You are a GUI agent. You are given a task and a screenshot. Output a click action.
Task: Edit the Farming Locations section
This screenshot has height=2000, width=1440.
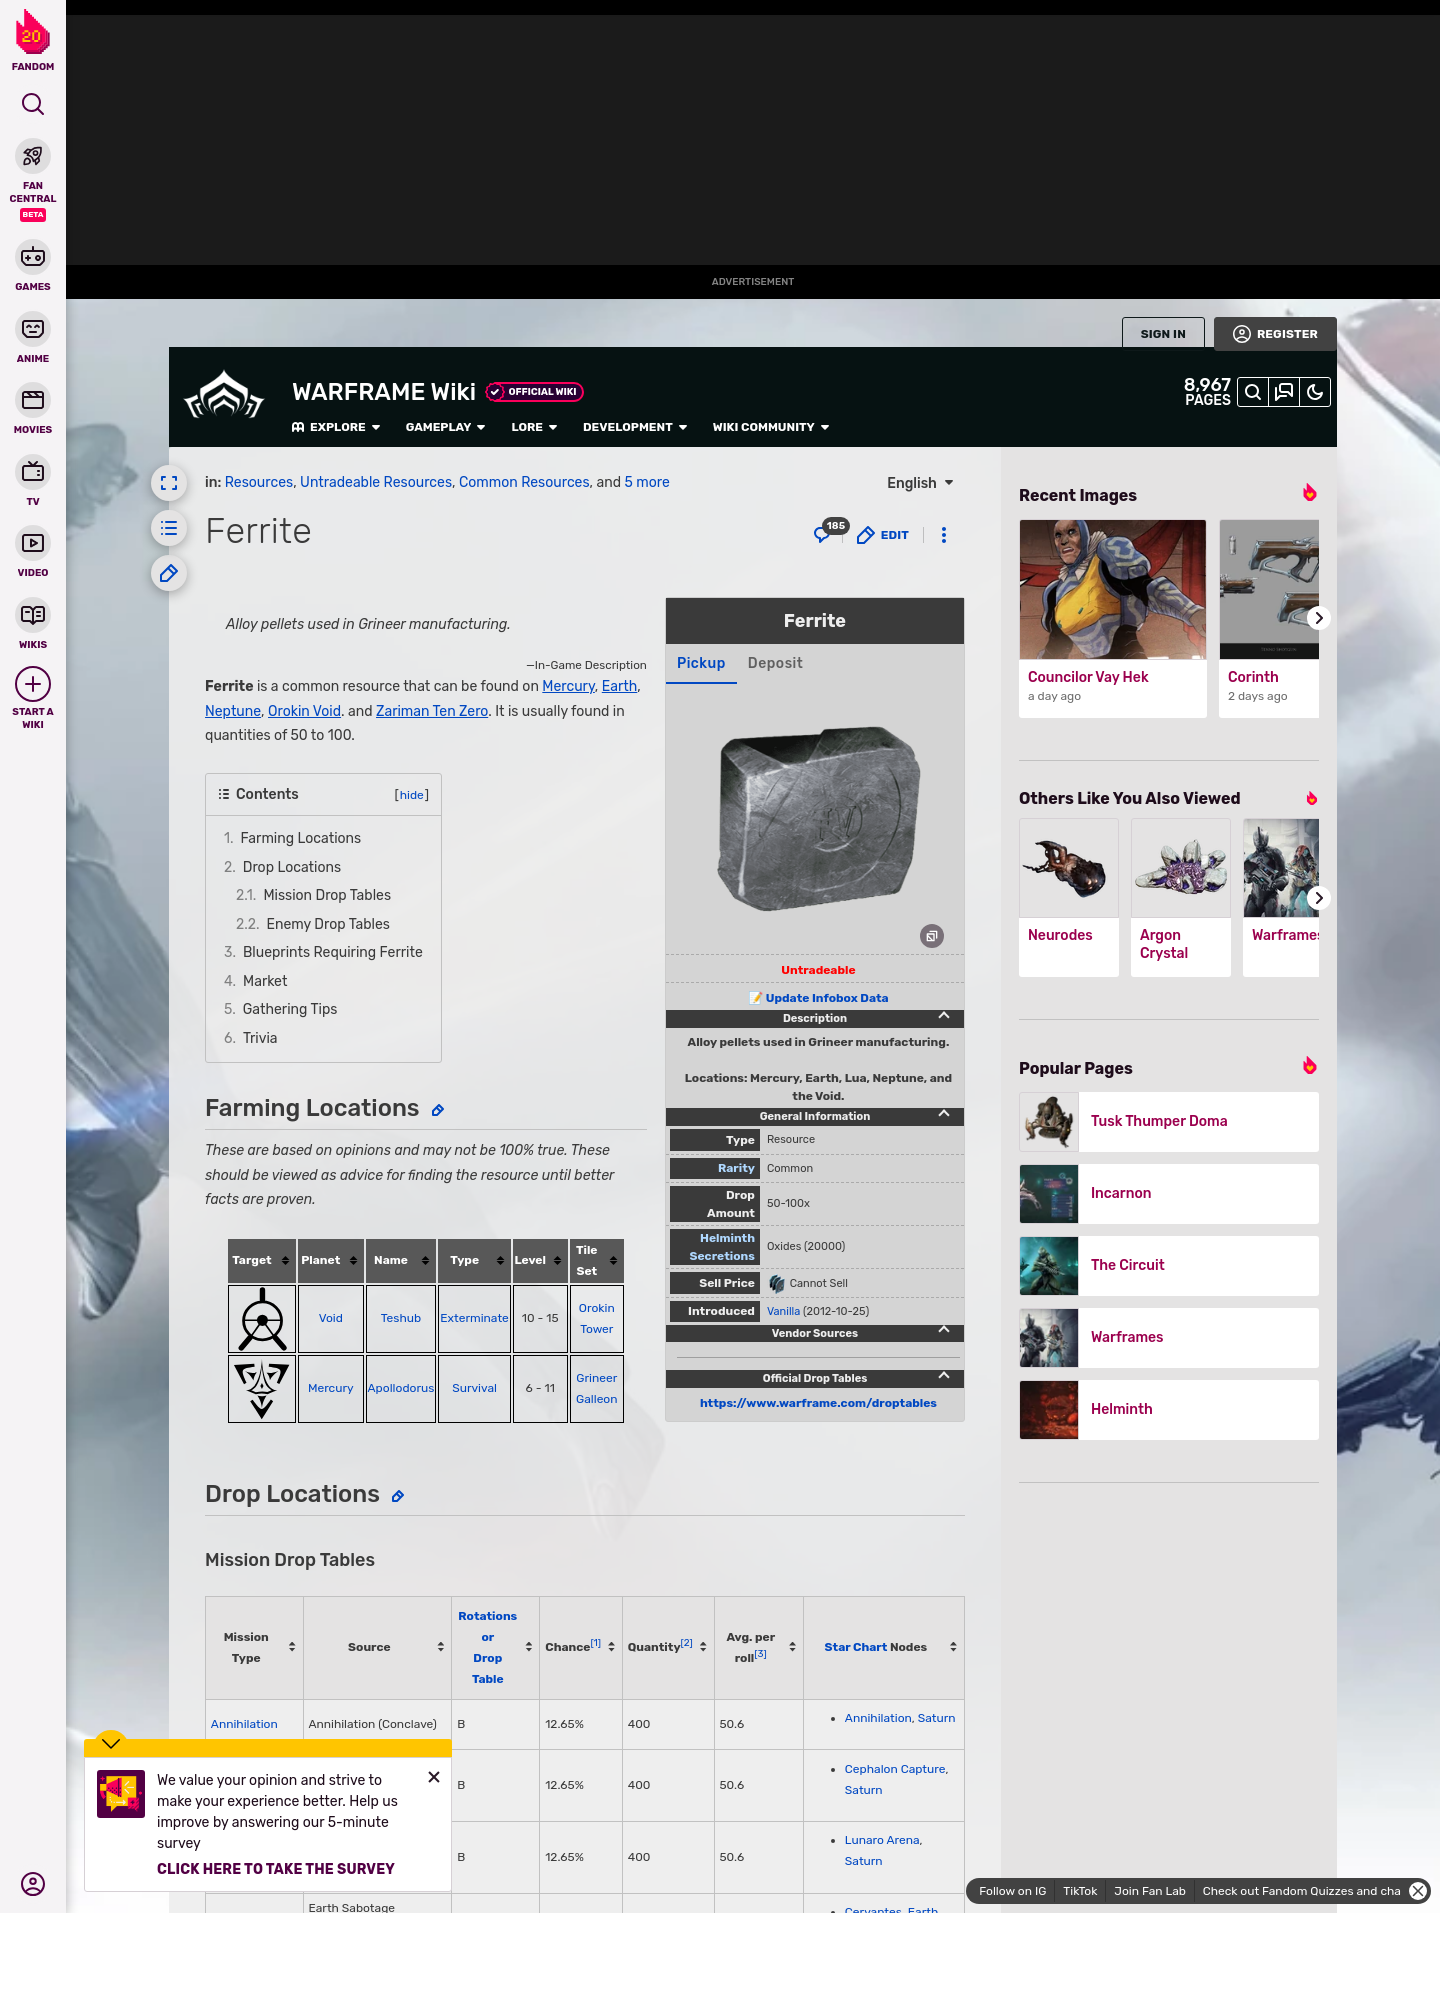pyautogui.click(x=437, y=1110)
